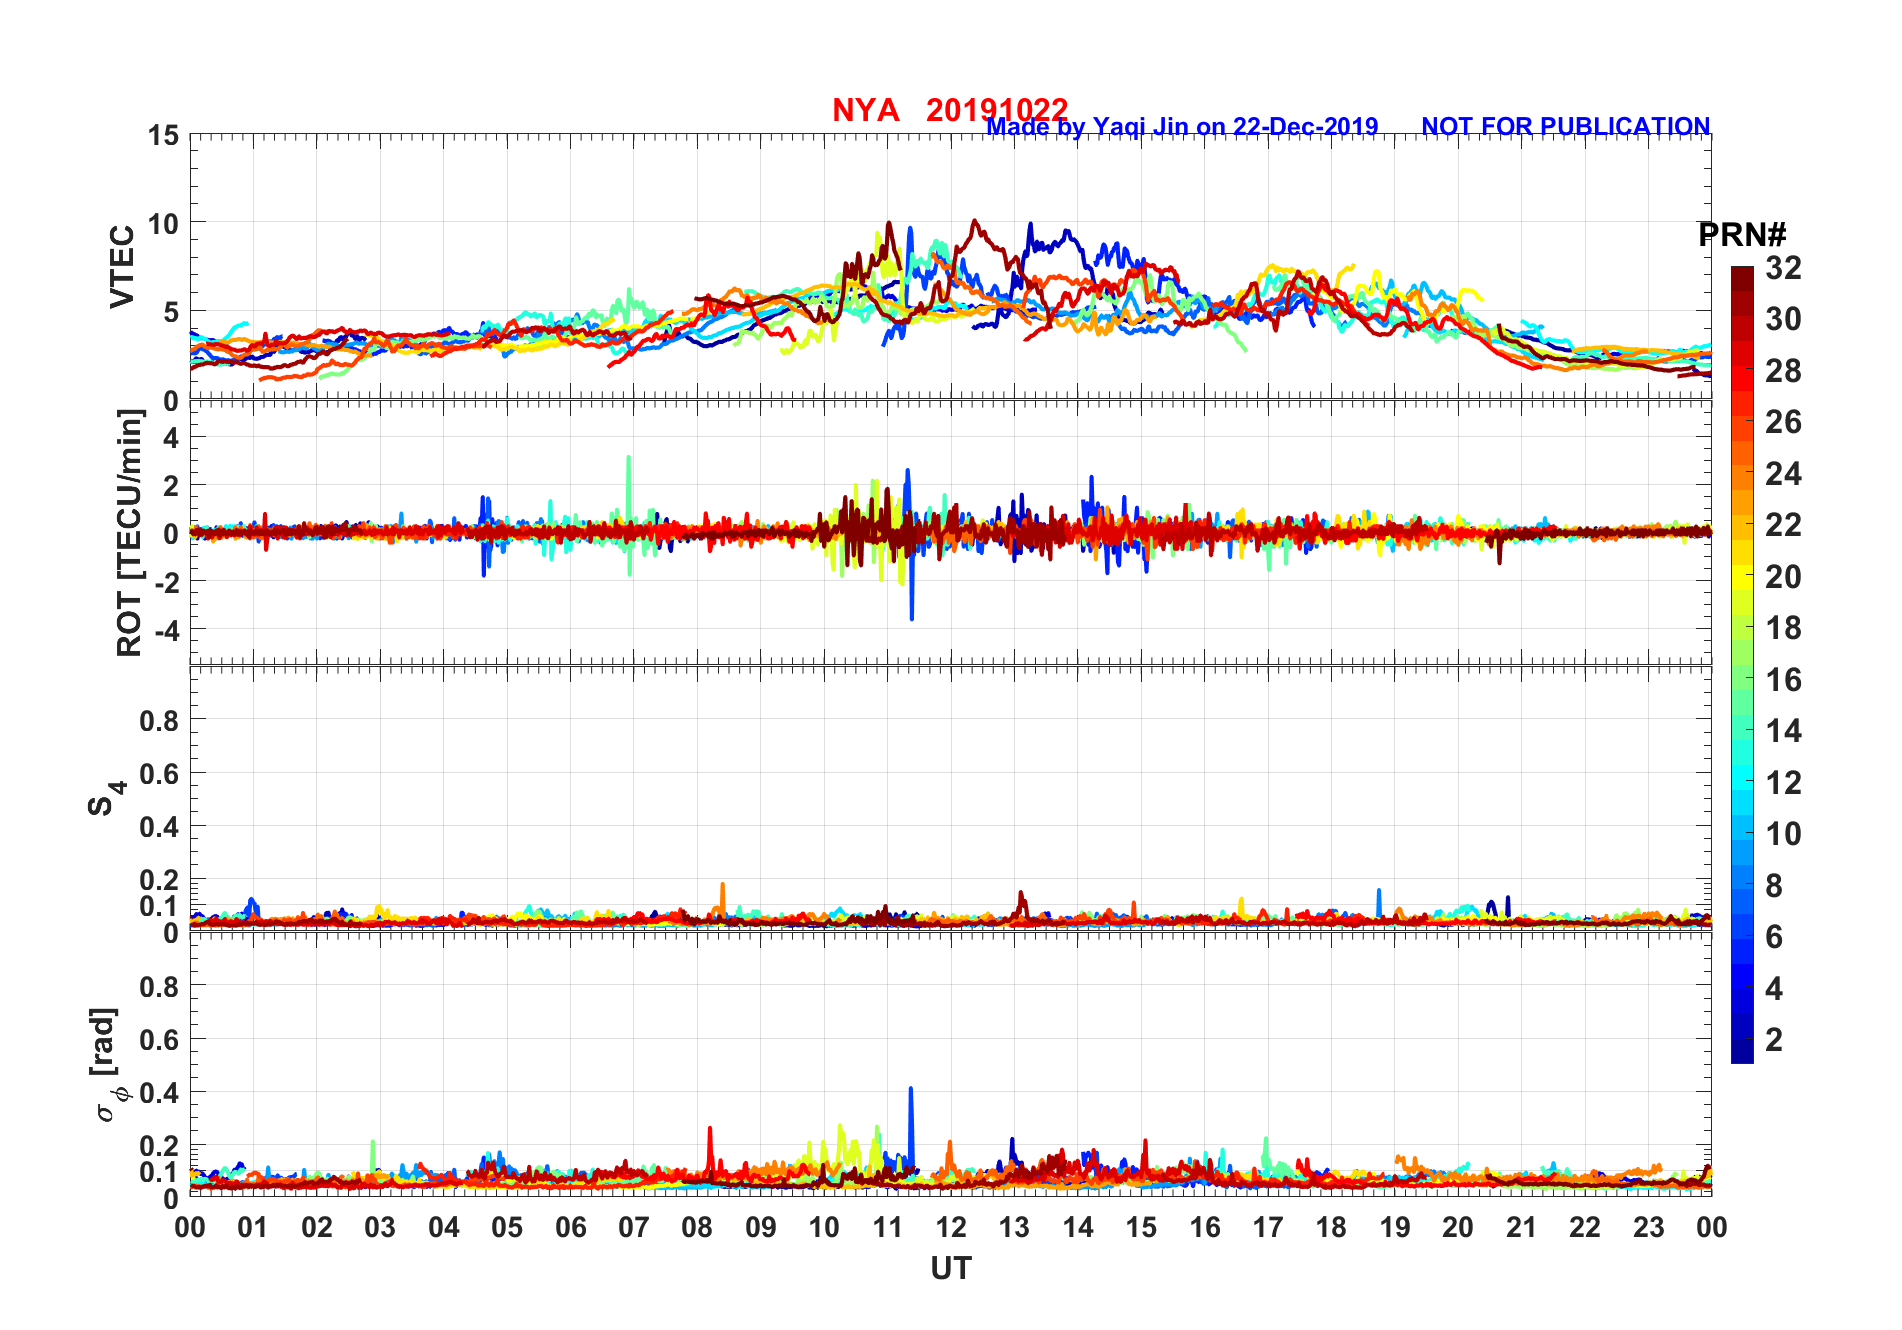Click the x-axis tick label '12'
1902x1330 pixels.
tap(951, 1227)
